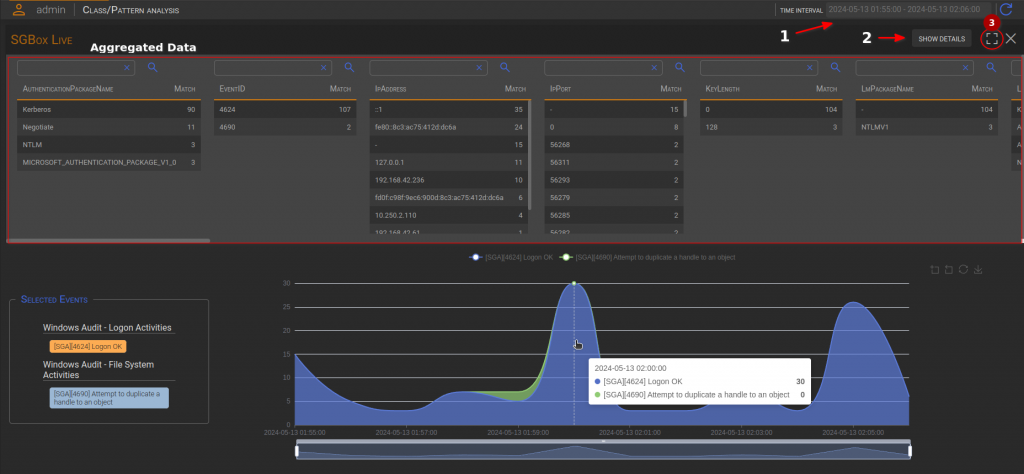Image resolution: width=1024 pixels, height=474 pixels.
Task: Select the fe80::8c3:ac75:412d:dc6a address row
Action: click(x=448, y=127)
